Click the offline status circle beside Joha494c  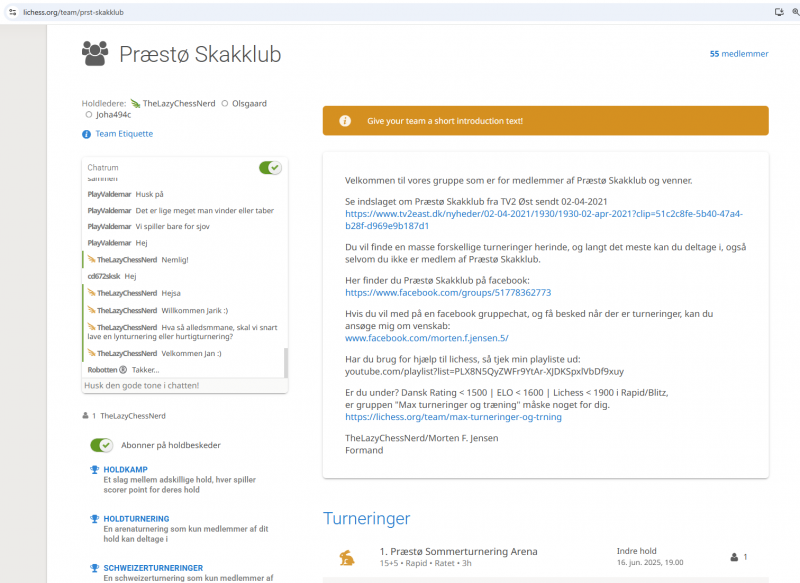[x=89, y=115]
